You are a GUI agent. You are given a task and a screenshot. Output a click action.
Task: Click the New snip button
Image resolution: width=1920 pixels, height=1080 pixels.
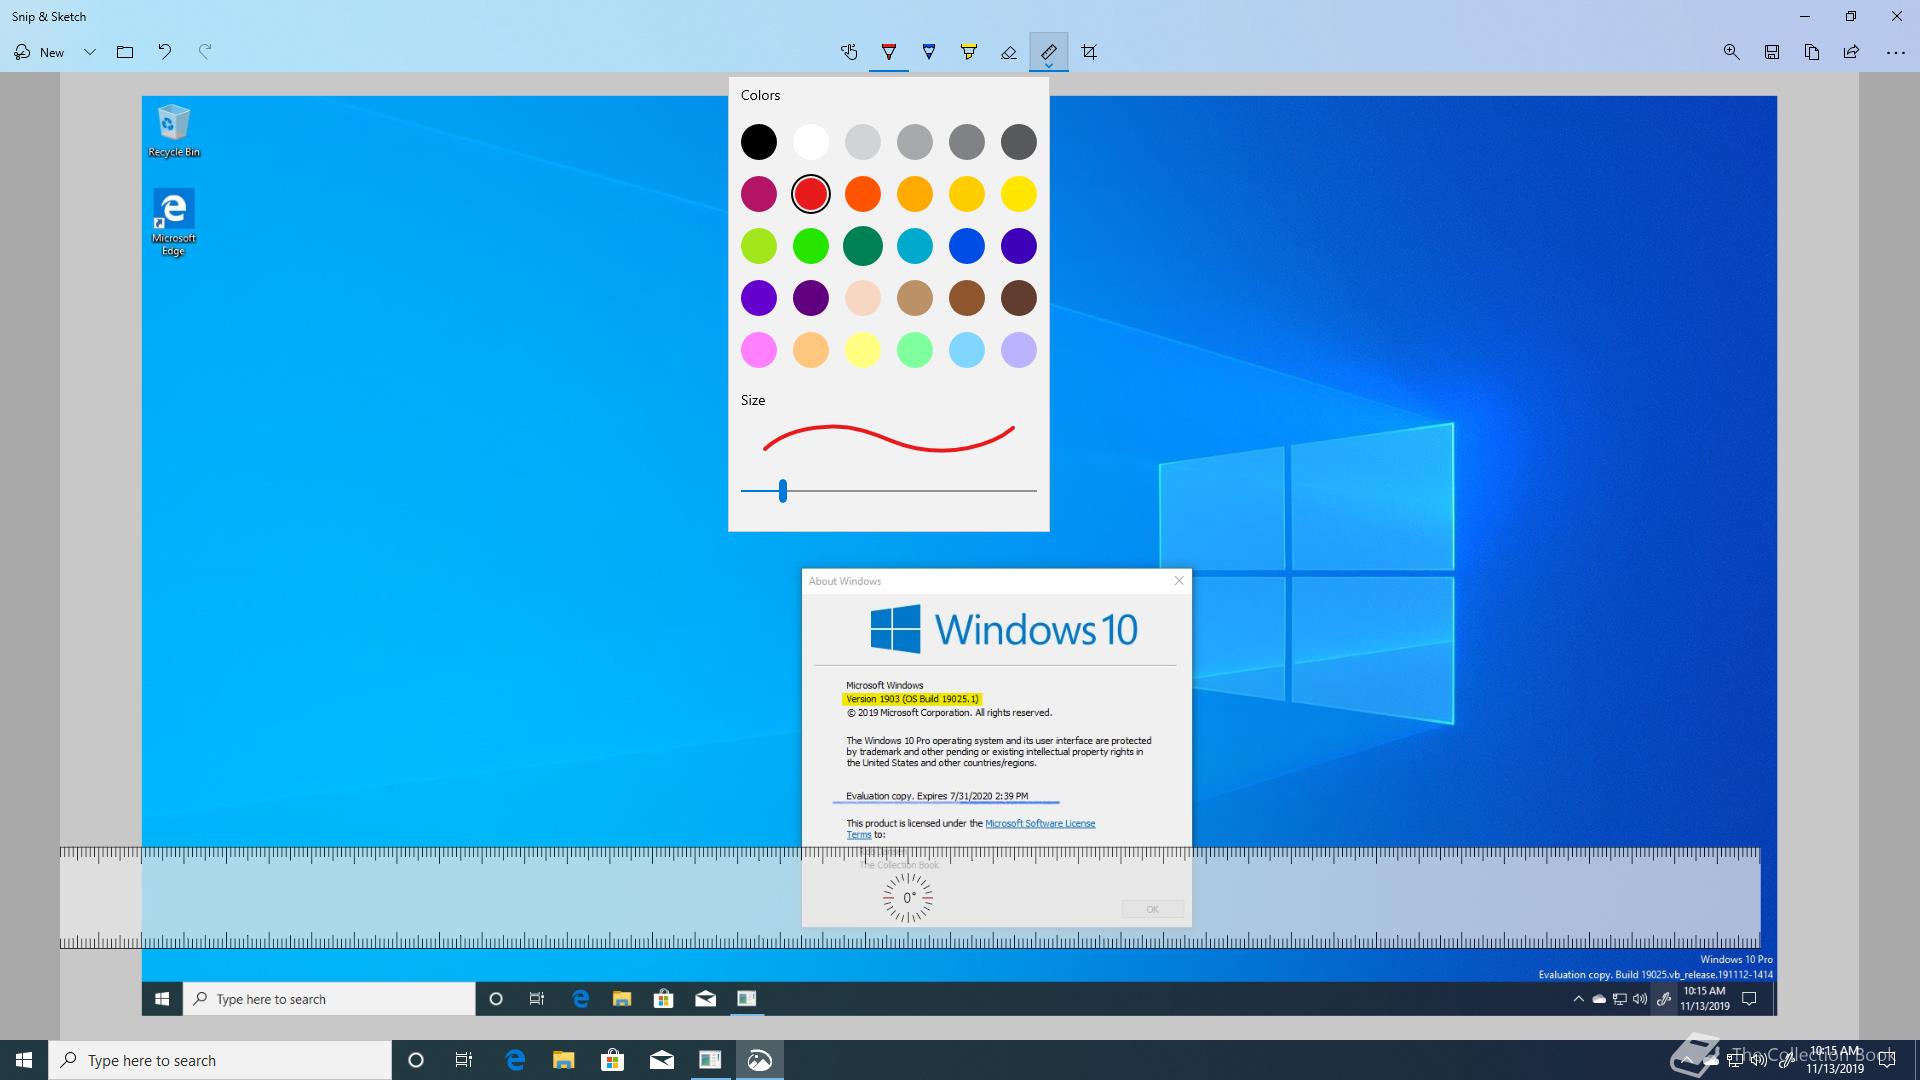[40, 52]
